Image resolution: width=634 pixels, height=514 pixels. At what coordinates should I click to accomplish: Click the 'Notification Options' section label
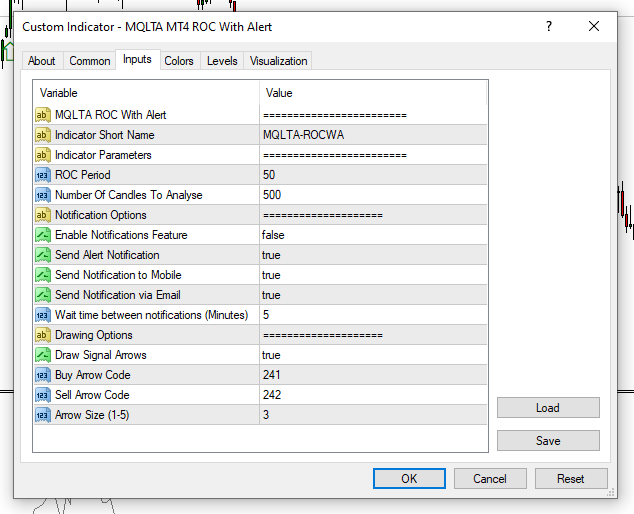point(101,215)
